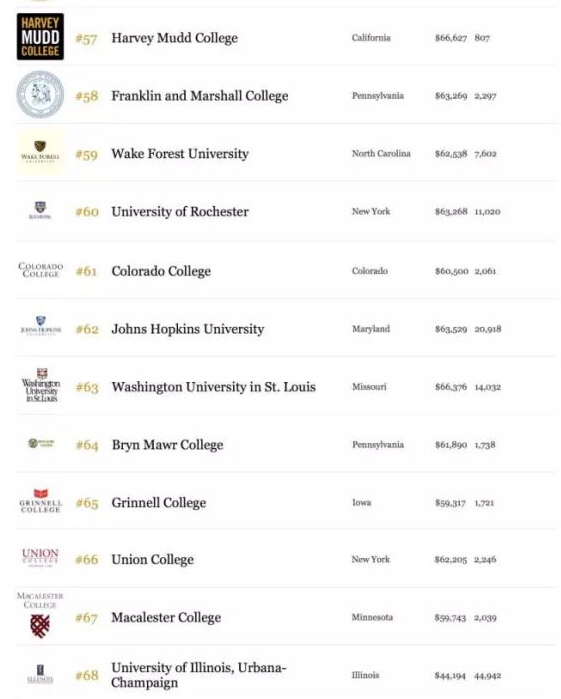Click the #63 rank number

87,387
